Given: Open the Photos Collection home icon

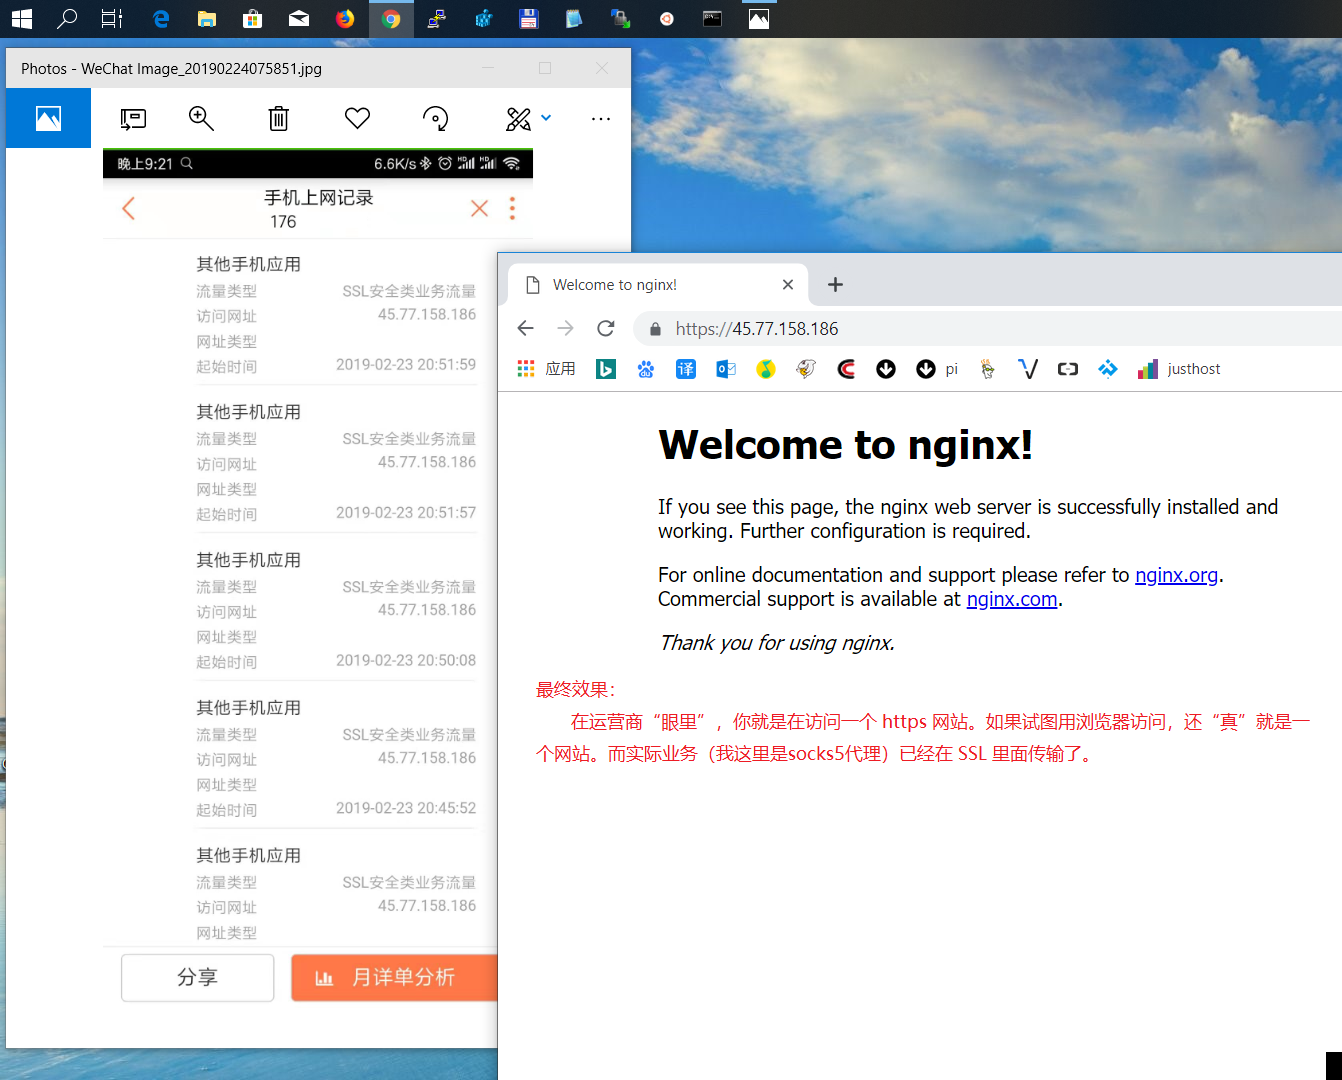Looking at the screenshot, I should point(48,118).
